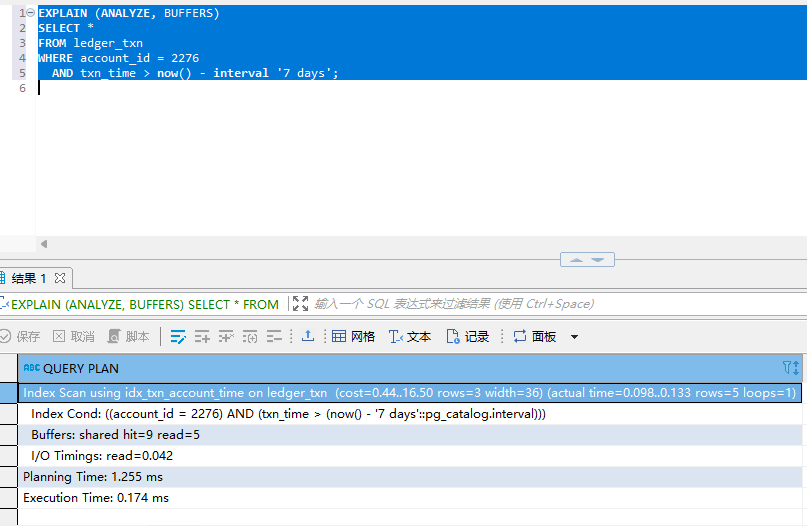Image resolution: width=807 pixels, height=526 pixels.
Task: Click the editor horizontal scrollbar left arrow
Action: pos(43,244)
